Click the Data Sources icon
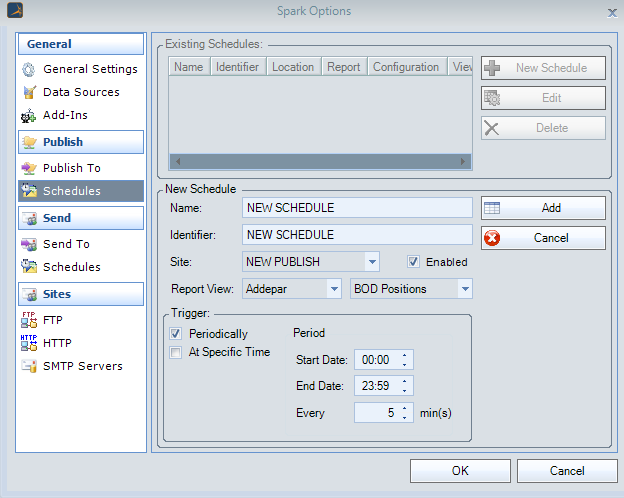The image size is (624, 498). click(29, 92)
